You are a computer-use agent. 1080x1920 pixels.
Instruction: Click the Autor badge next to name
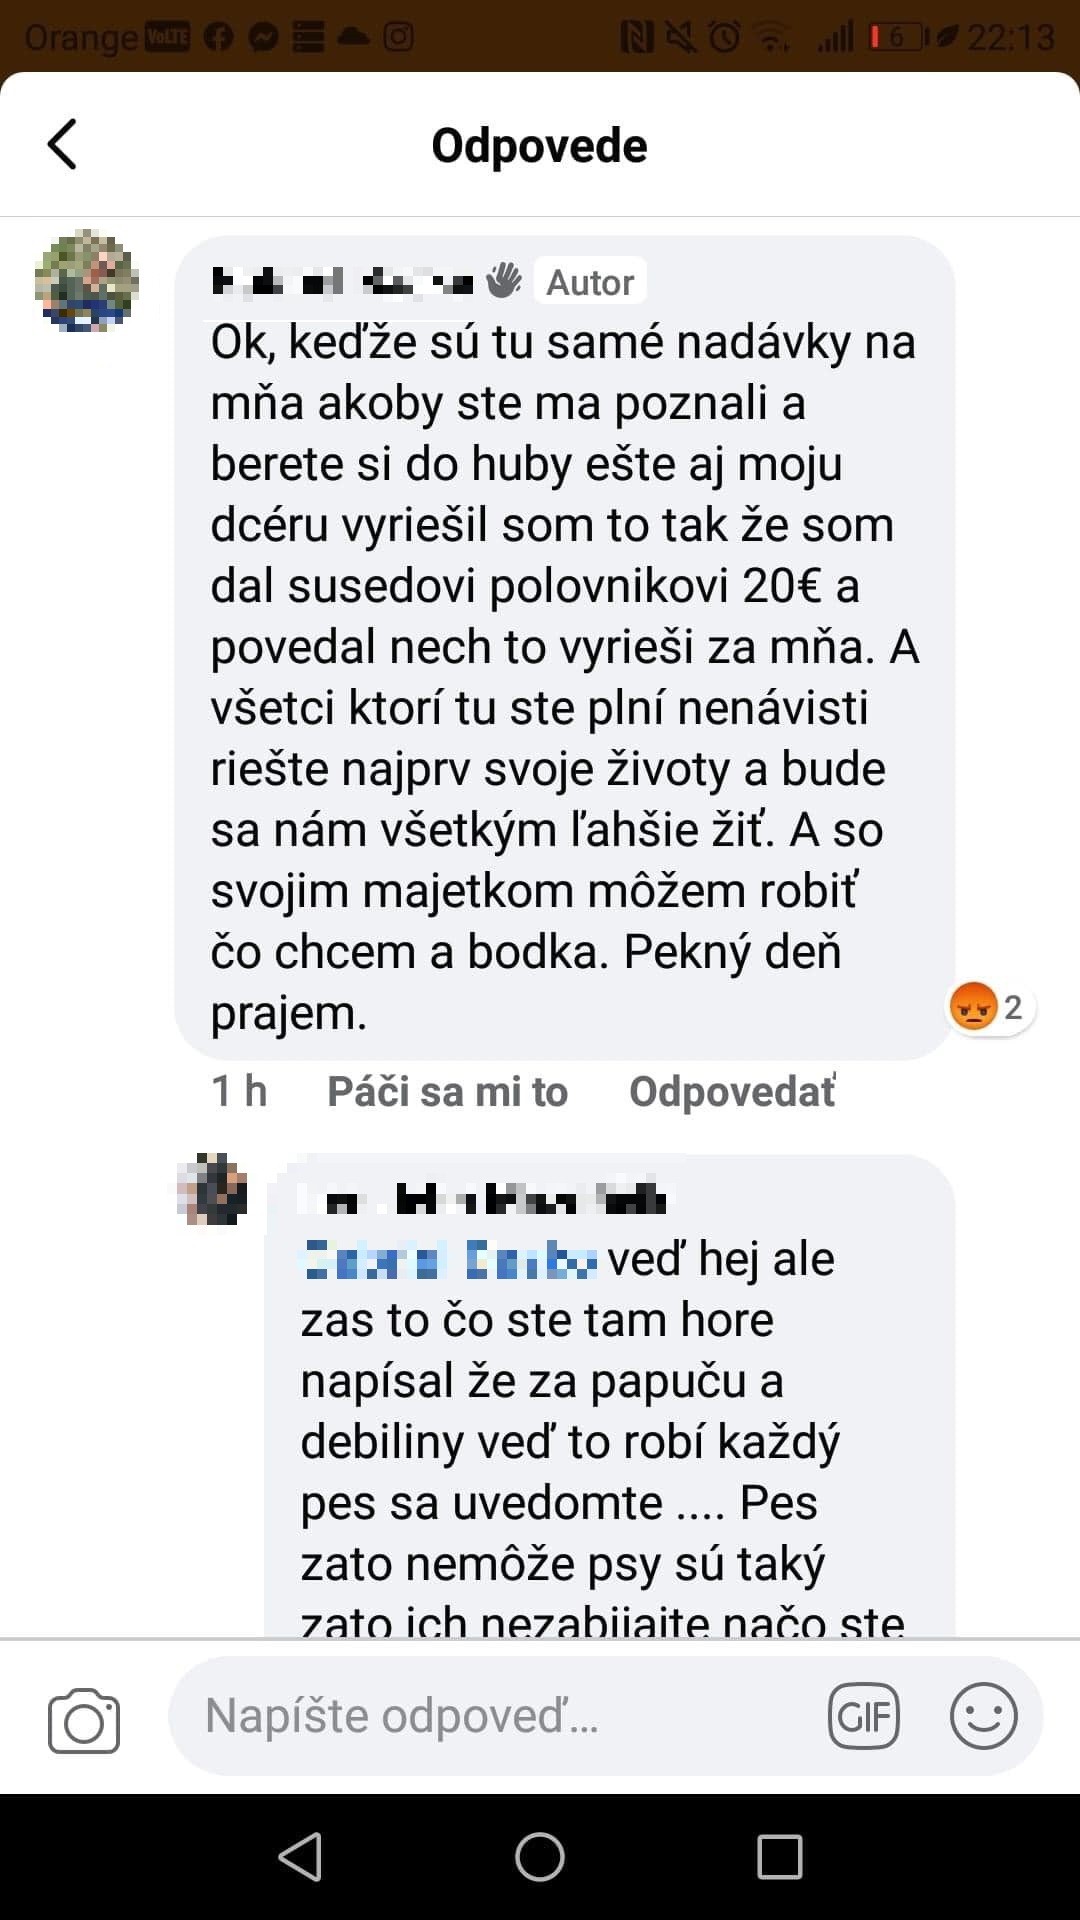pyautogui.click(x=590, y=282)
